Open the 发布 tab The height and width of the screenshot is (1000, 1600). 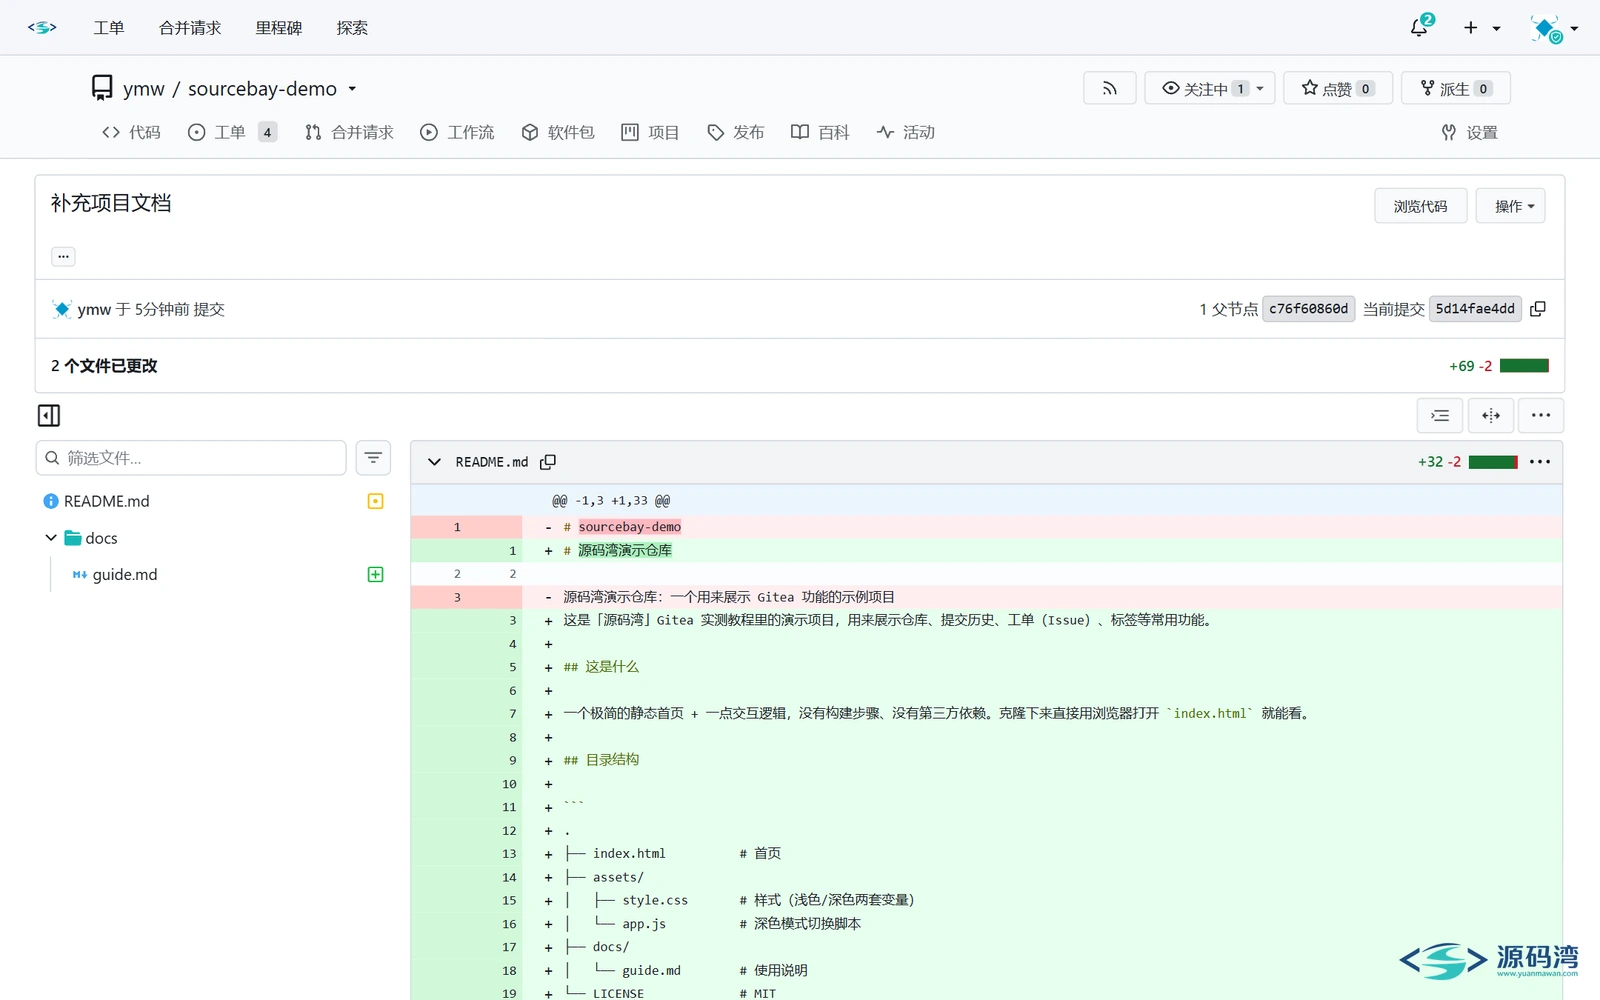[x=736, y=132]
